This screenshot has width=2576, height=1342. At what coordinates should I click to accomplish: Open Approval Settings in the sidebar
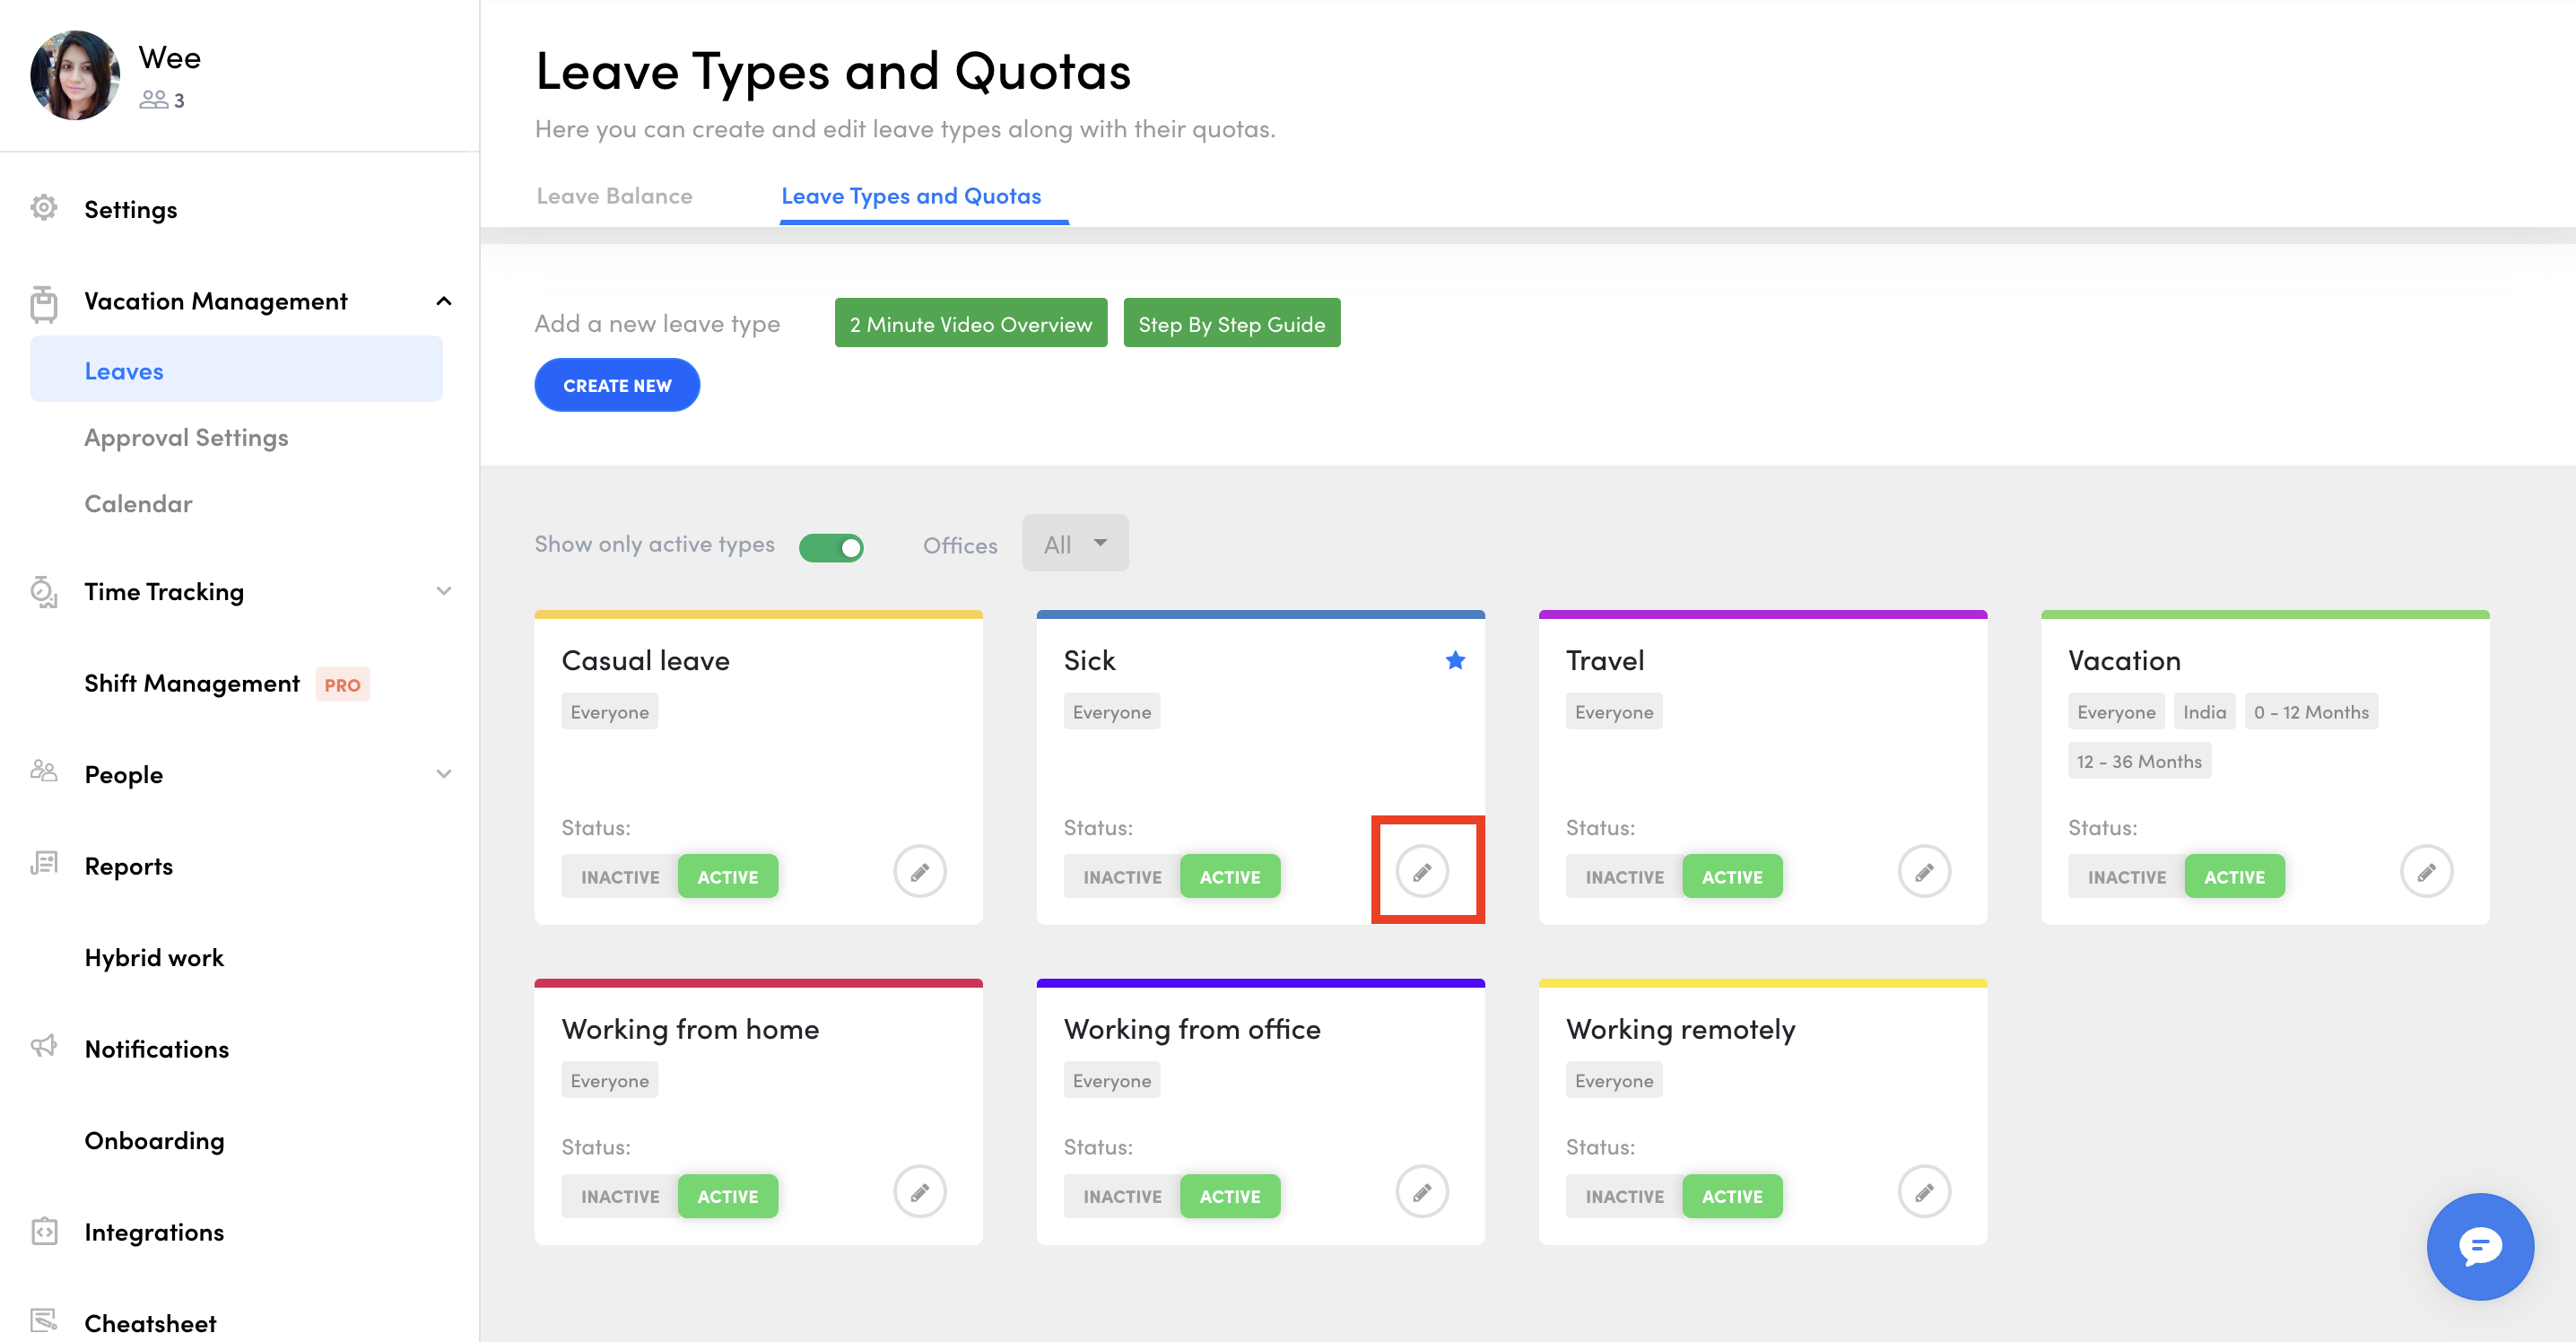click(186, 437)
